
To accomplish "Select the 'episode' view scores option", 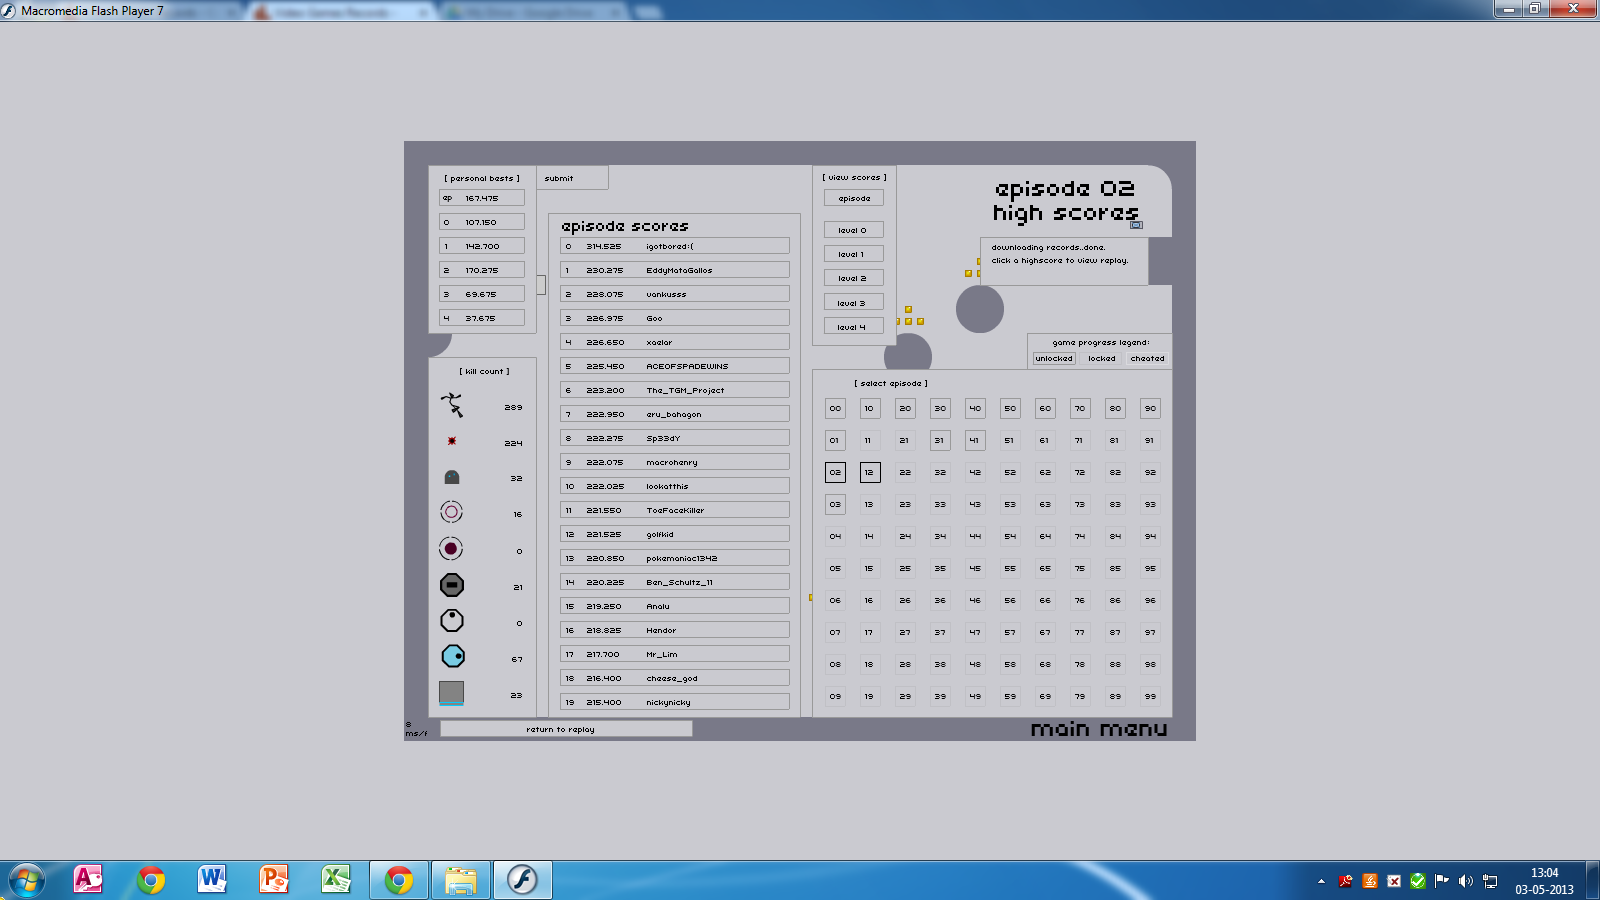I will coord(853,198).
